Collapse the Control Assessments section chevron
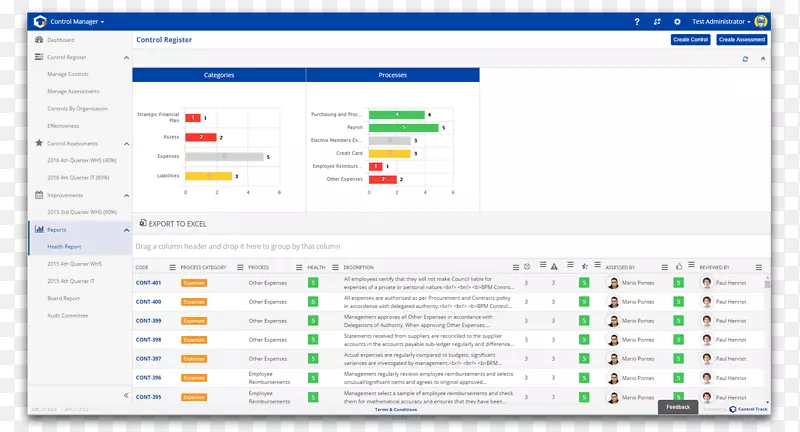 (x=126, y=144)
